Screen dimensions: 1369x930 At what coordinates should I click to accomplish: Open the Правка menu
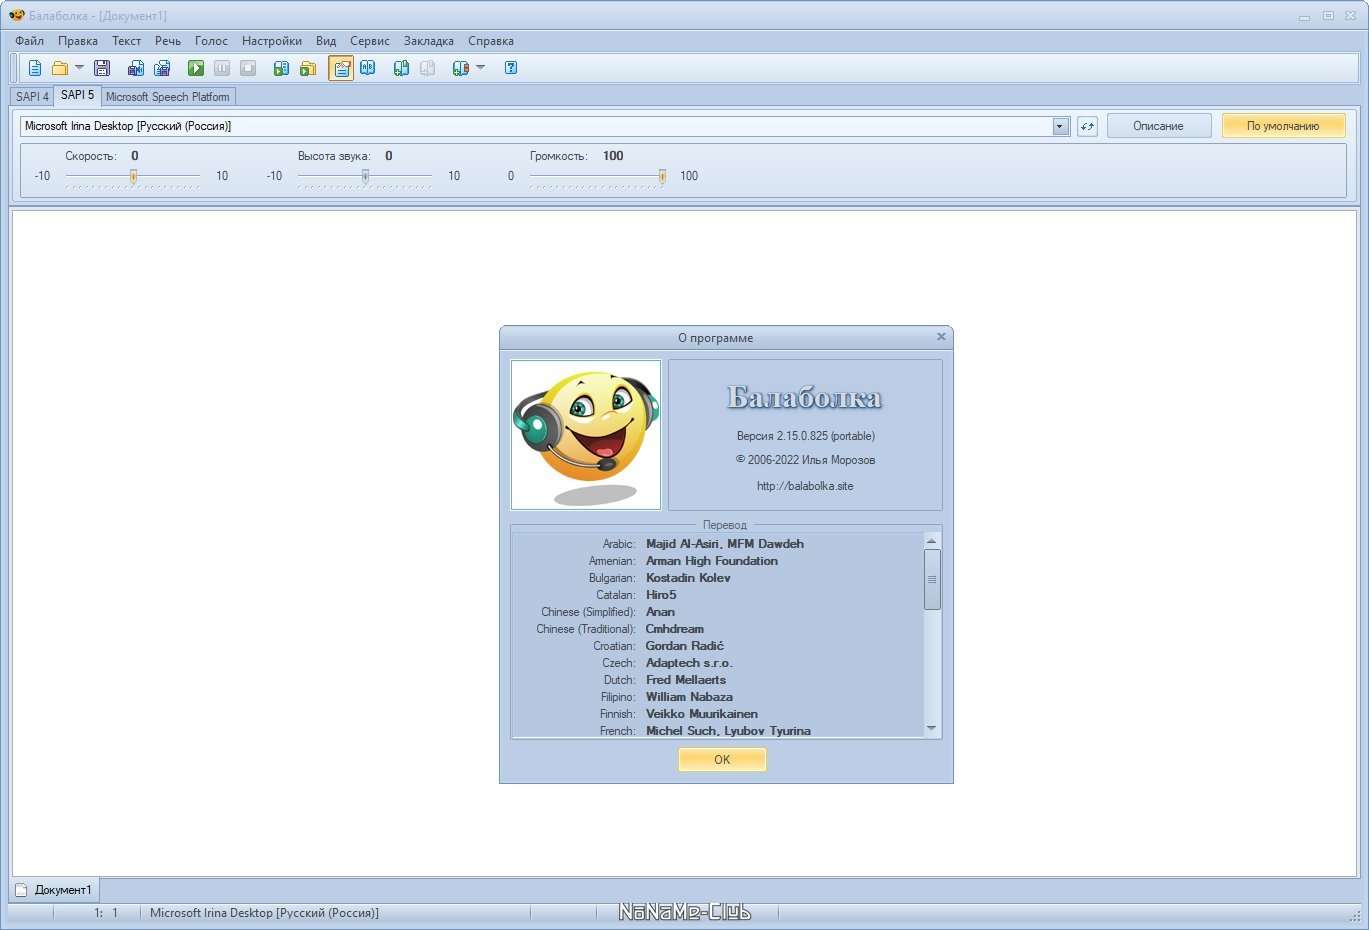tap(78, 41)
